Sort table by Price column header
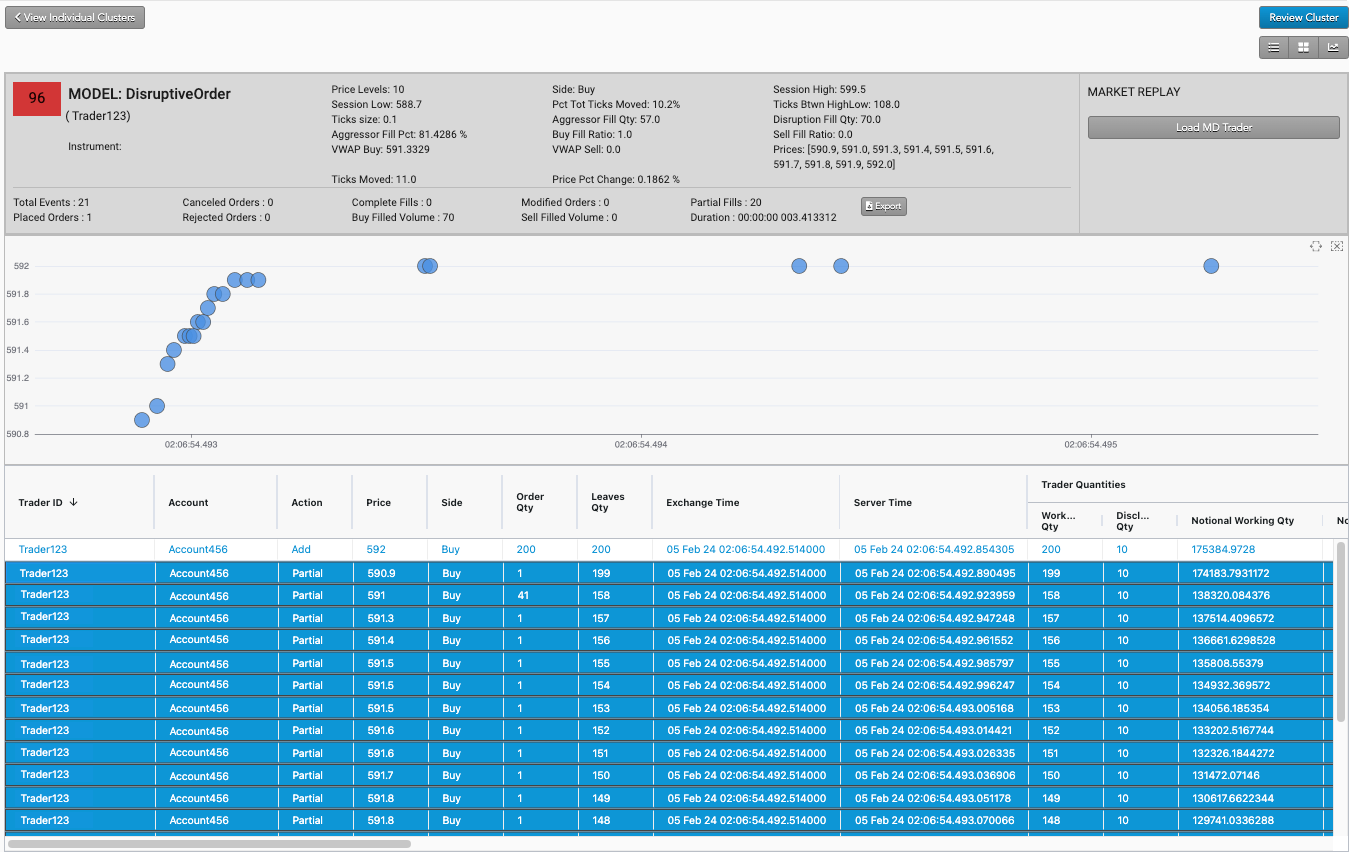Image resolution: width=1349 pixels, height=852 pixels. (378, 502)
